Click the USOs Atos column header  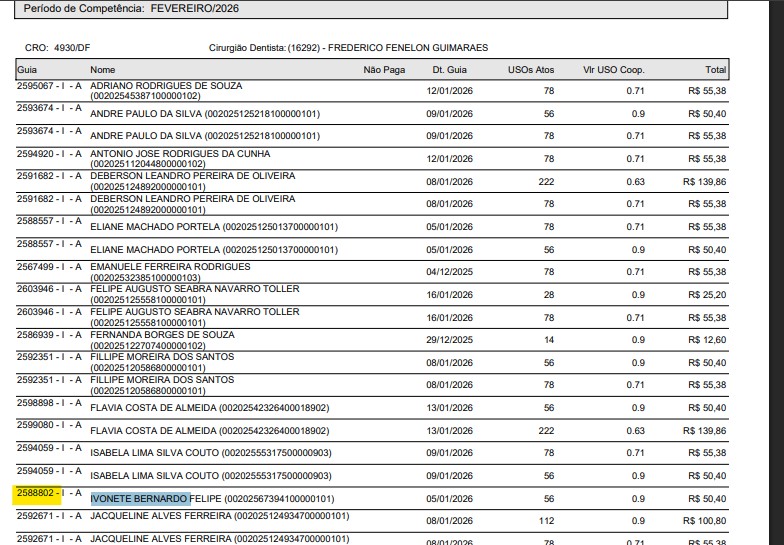[531, 70]
